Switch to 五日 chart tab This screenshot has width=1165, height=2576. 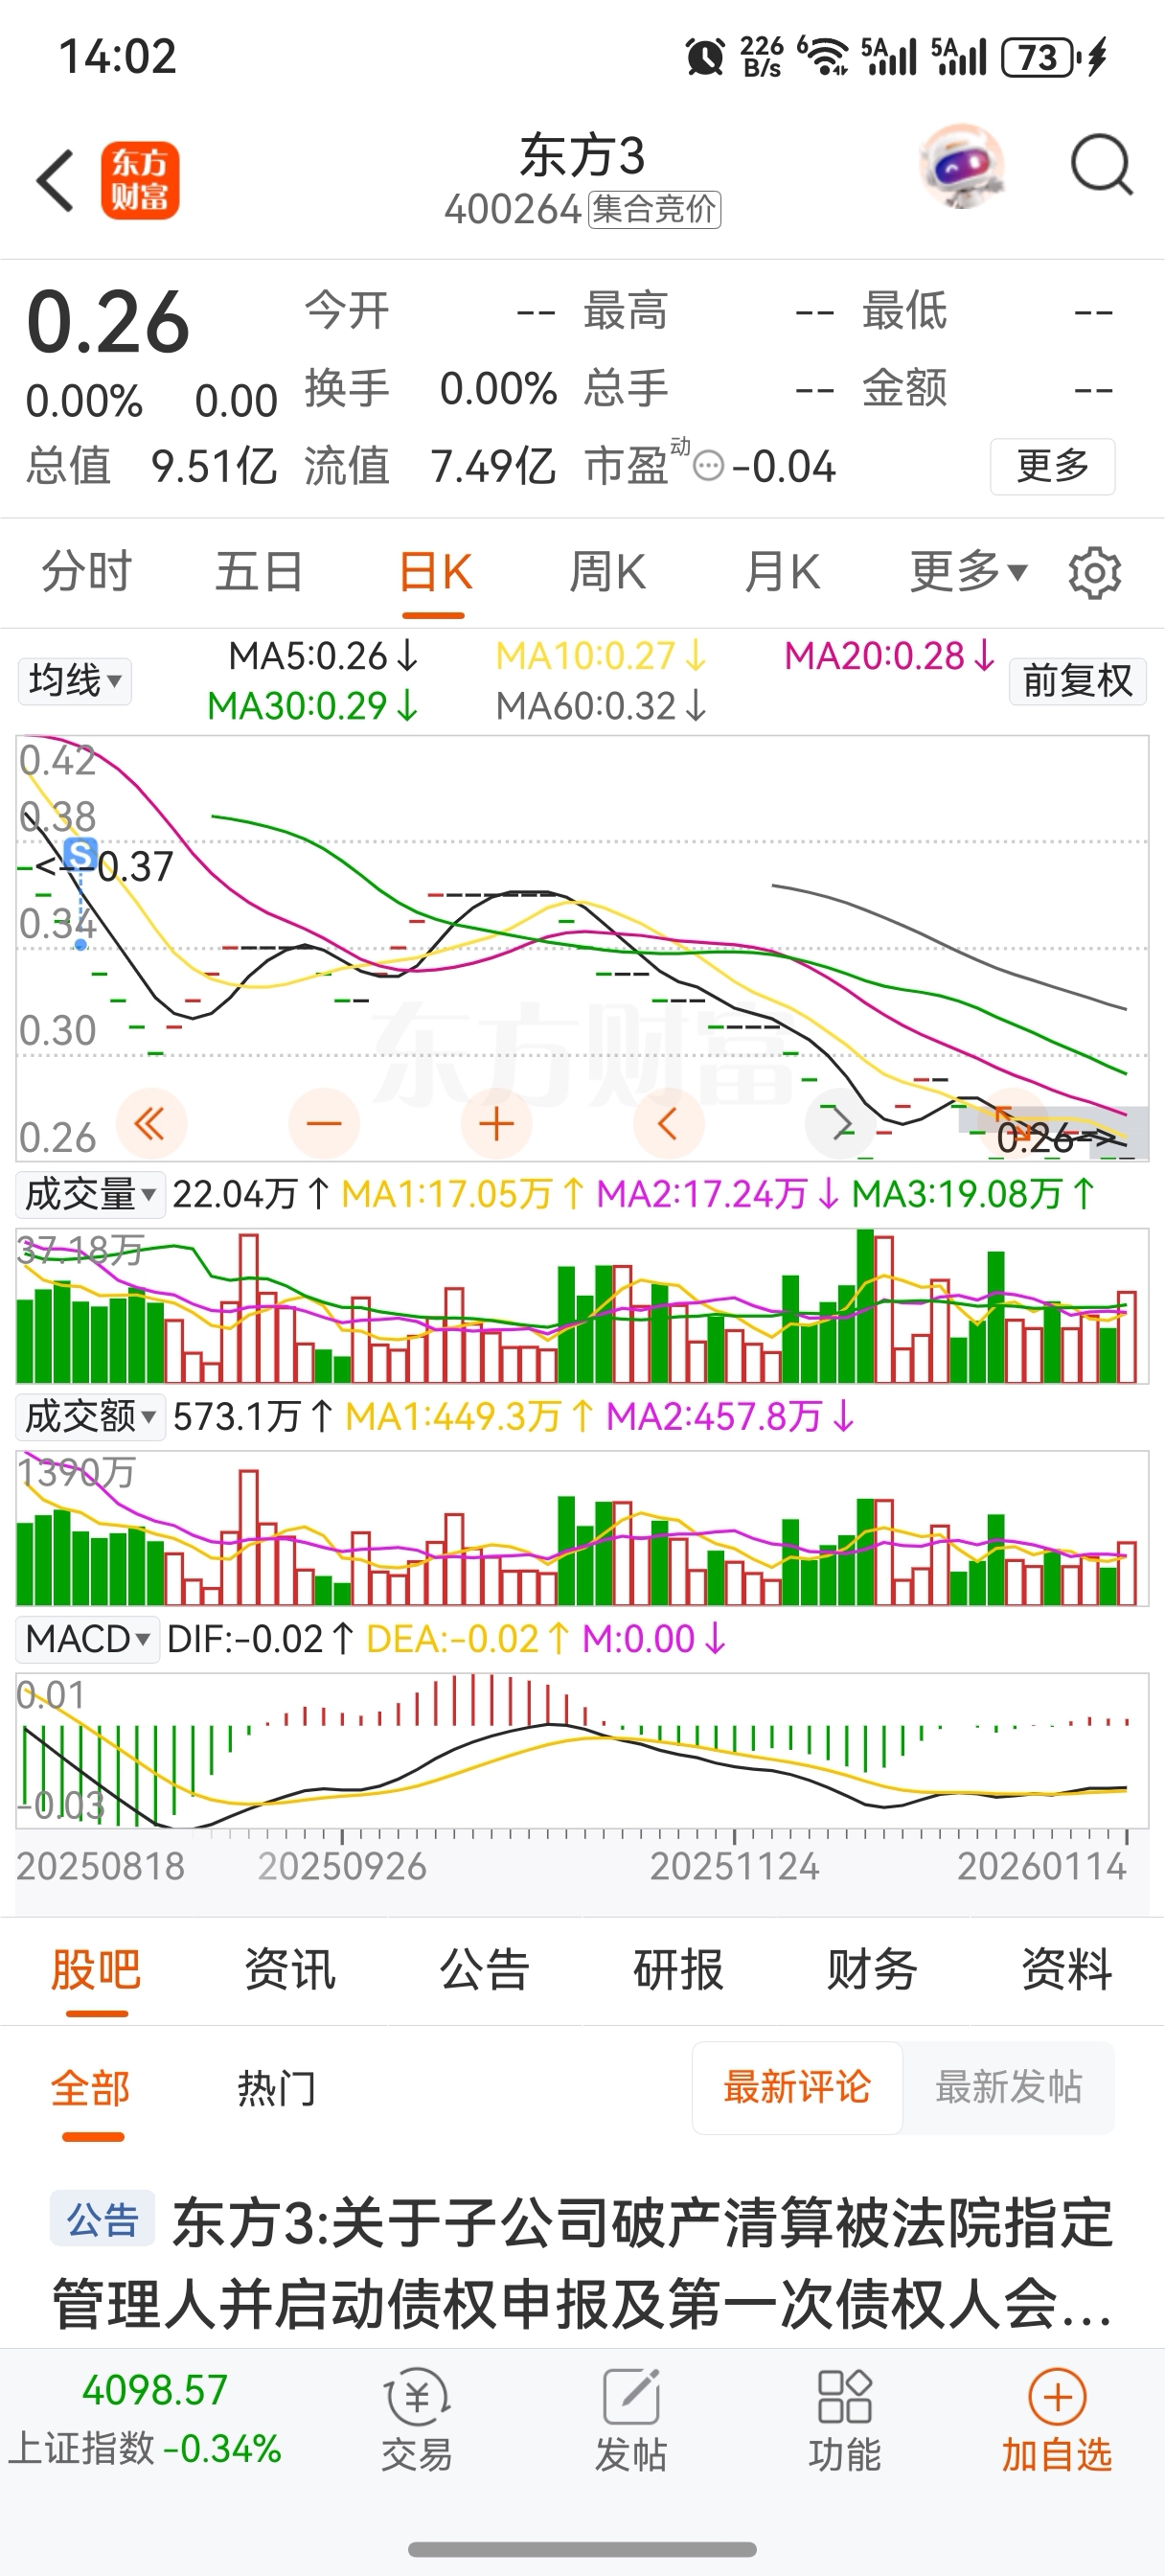point(259,572)
